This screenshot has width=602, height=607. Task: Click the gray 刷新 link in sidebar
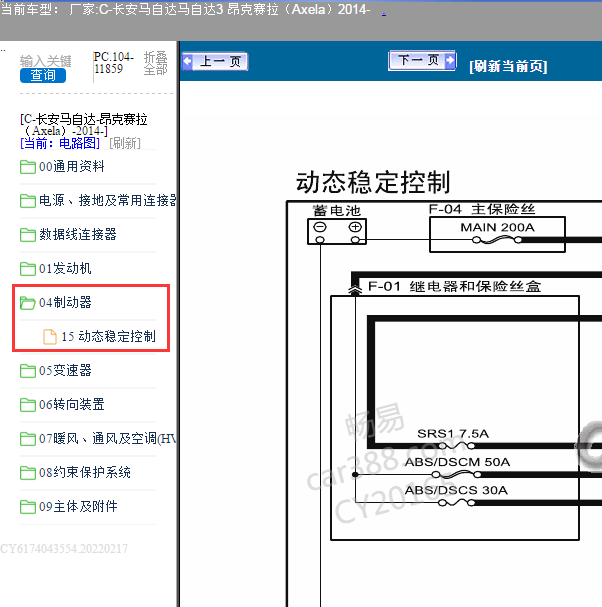[125, 143]
